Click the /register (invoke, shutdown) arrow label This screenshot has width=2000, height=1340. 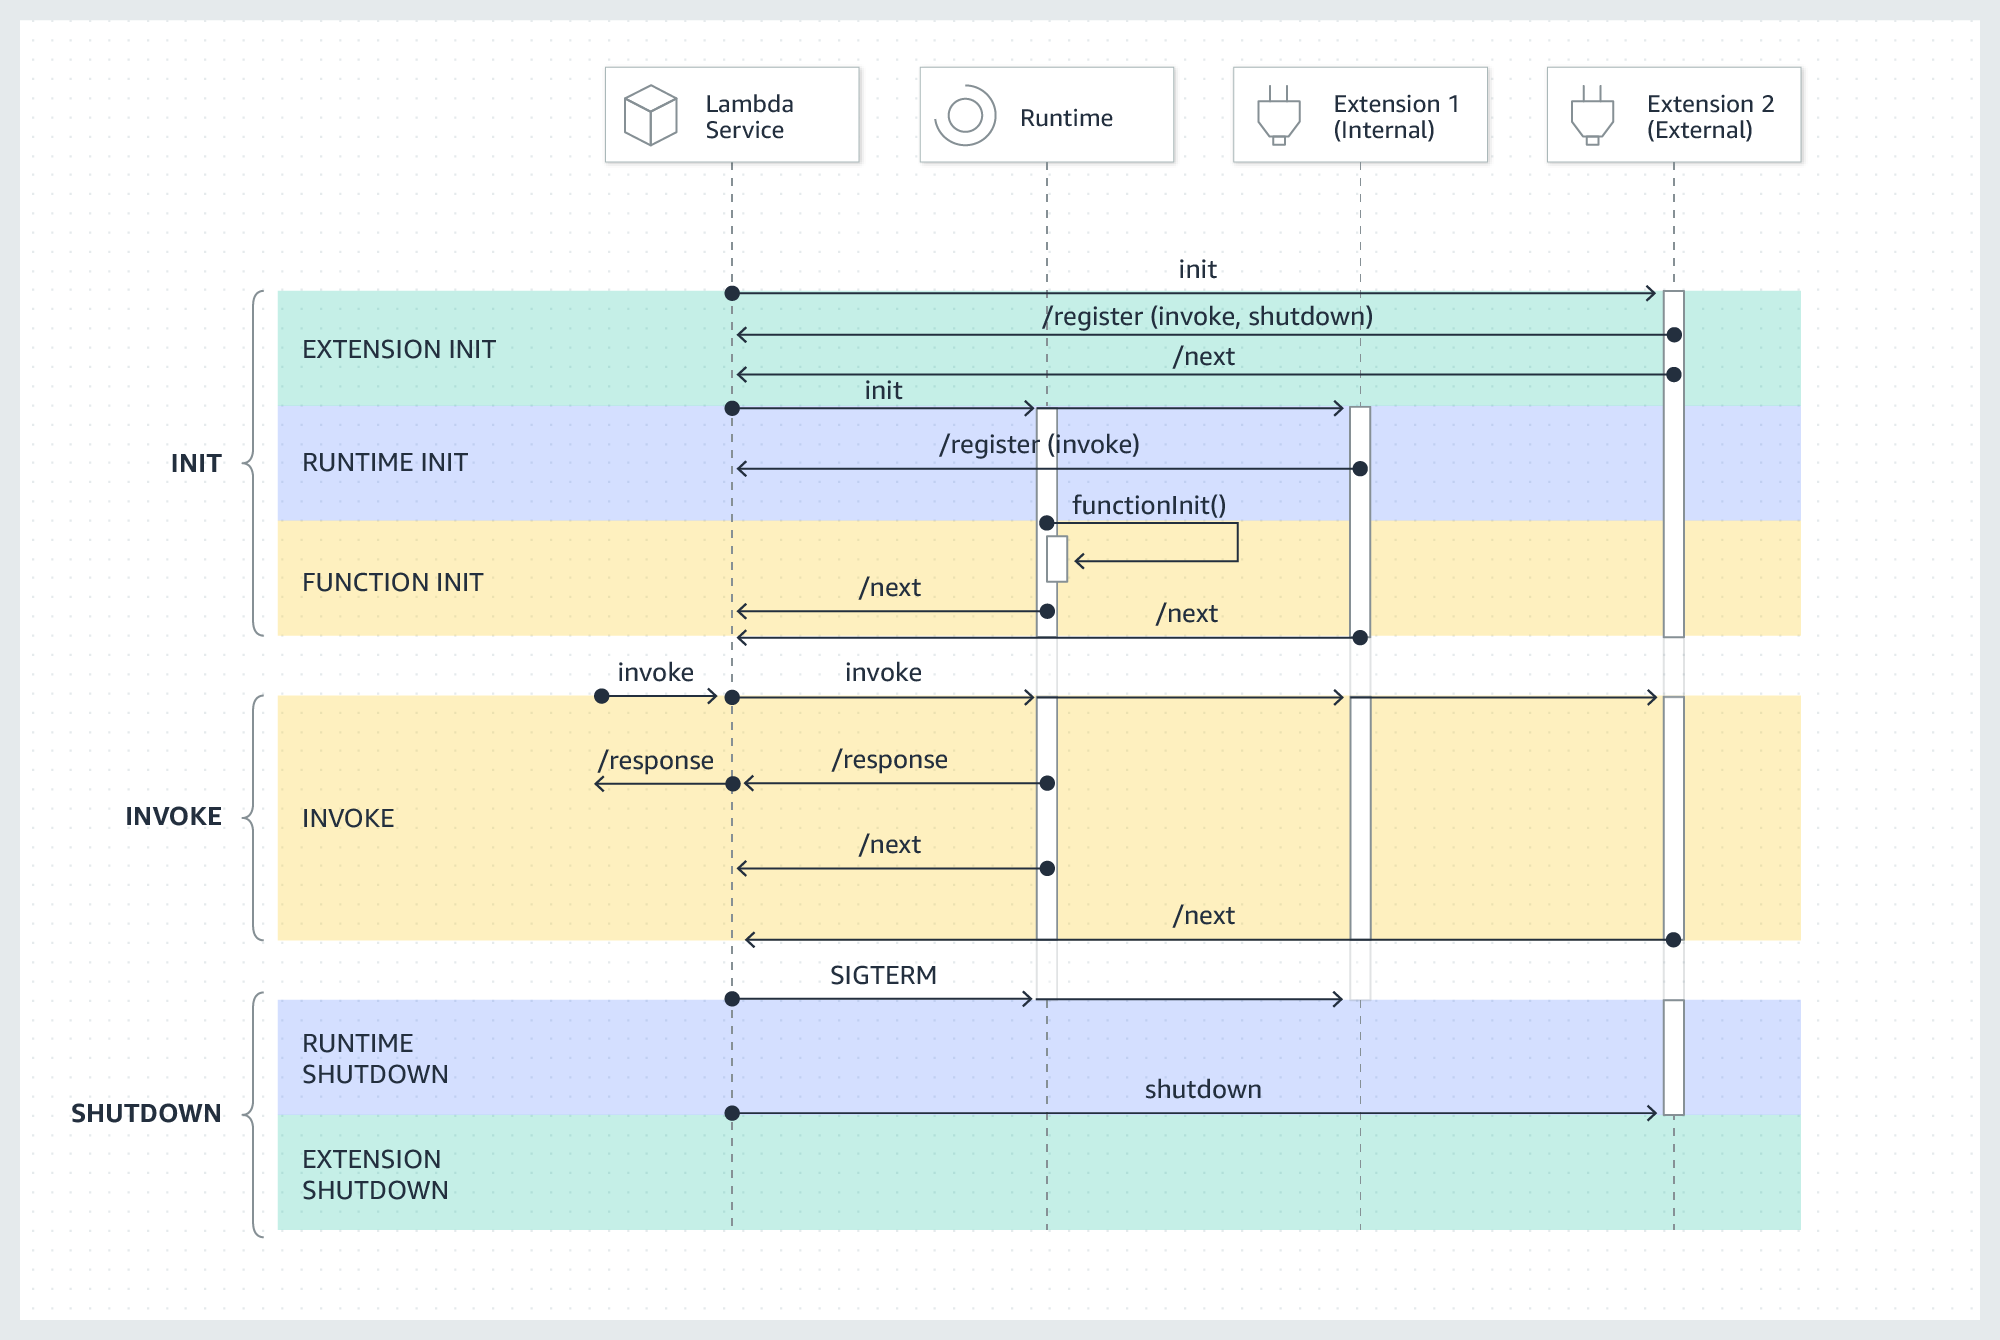tap(1208, 318)
